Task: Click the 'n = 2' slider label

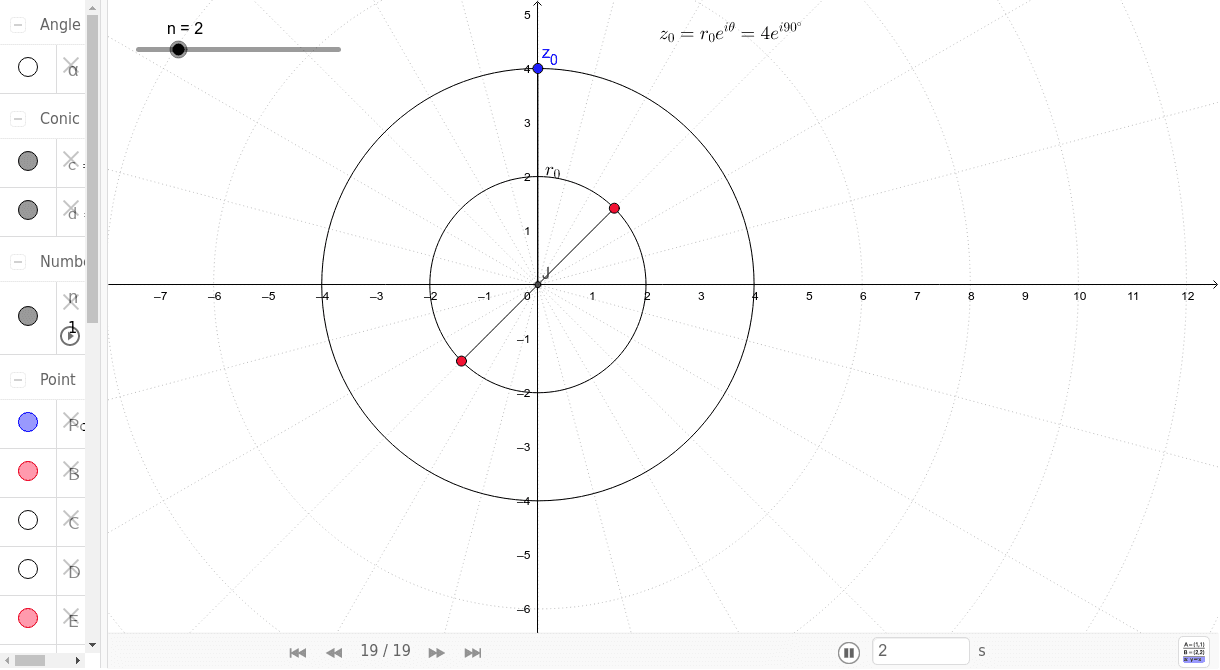Action: pos(185,28)
